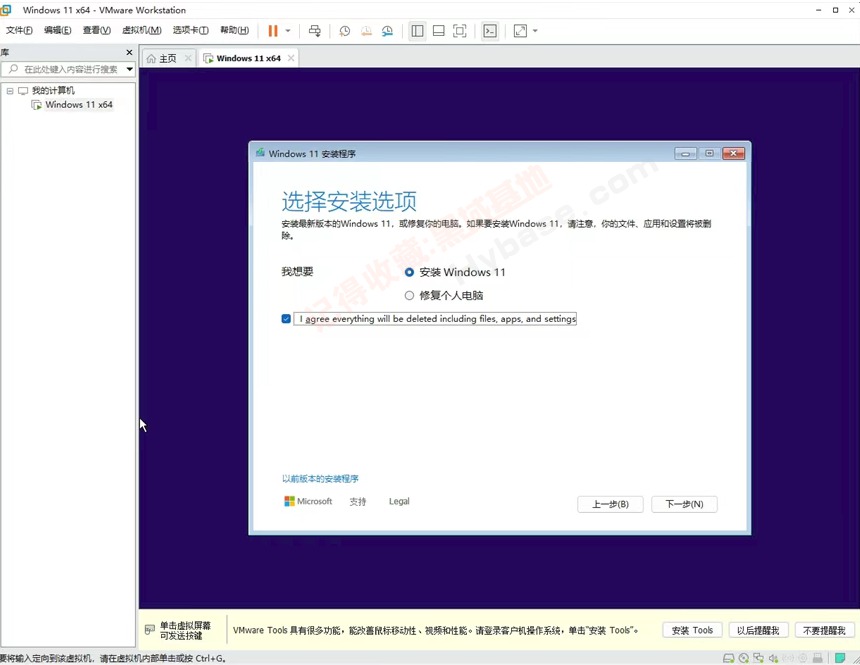
Task: Collapse the 我的计算机 tree node
Action: [x=9, y=91]
